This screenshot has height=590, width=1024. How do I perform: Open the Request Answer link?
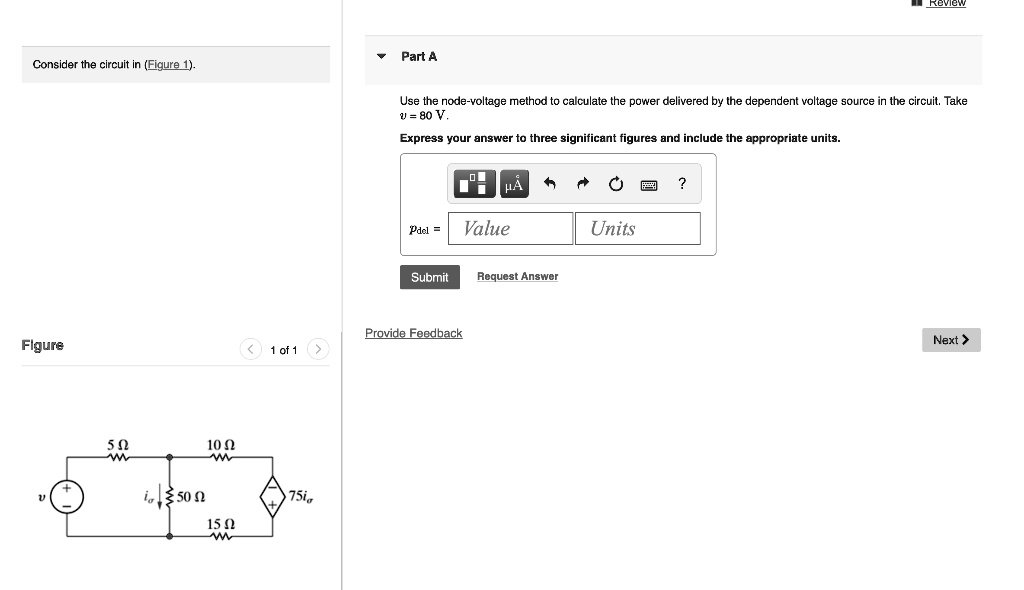click(517, 276)
